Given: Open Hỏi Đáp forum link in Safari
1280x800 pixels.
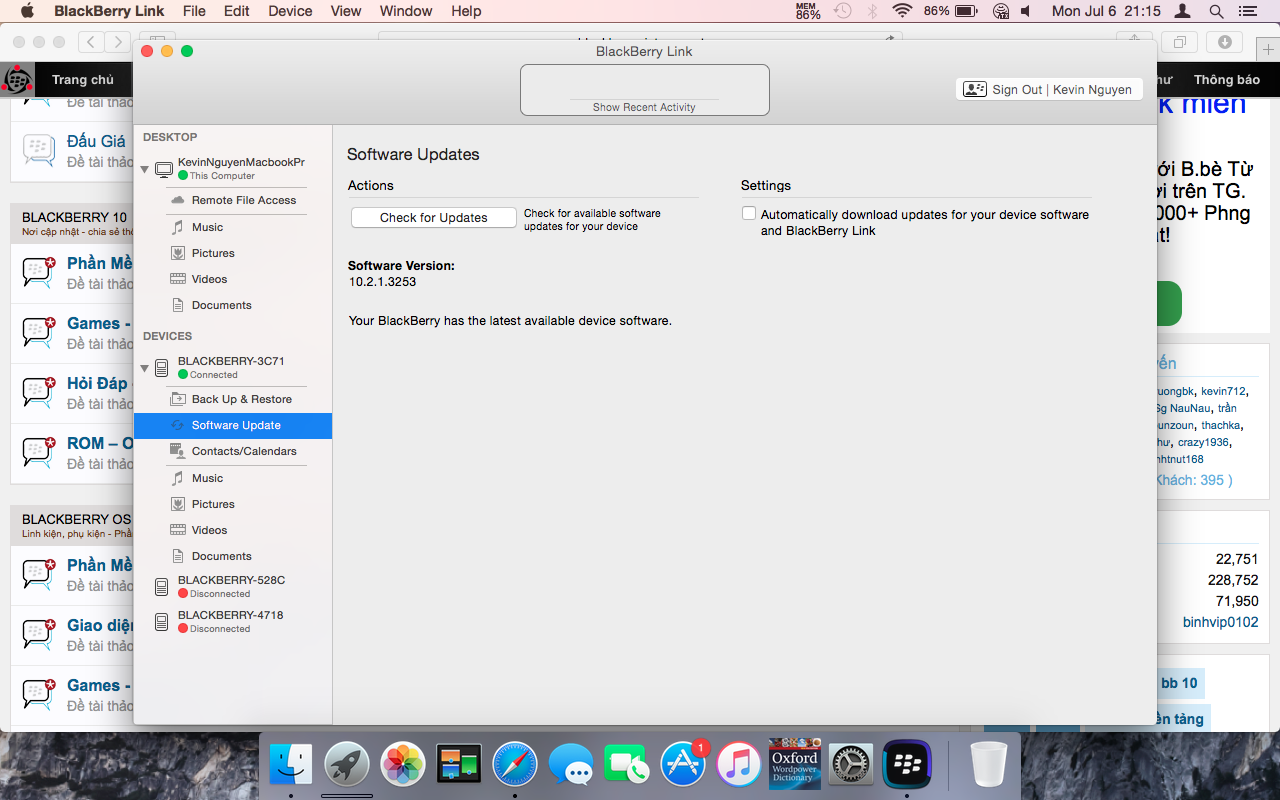Looking at the screenshot, I should pyautogui.click(x=97, y=383).
